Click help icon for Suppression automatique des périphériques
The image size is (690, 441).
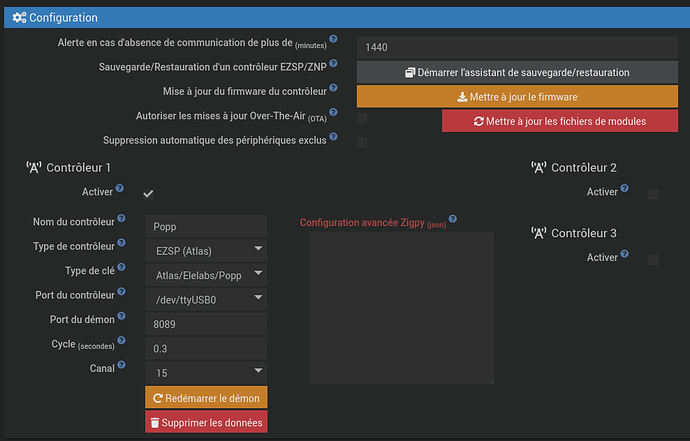(334, 137)
